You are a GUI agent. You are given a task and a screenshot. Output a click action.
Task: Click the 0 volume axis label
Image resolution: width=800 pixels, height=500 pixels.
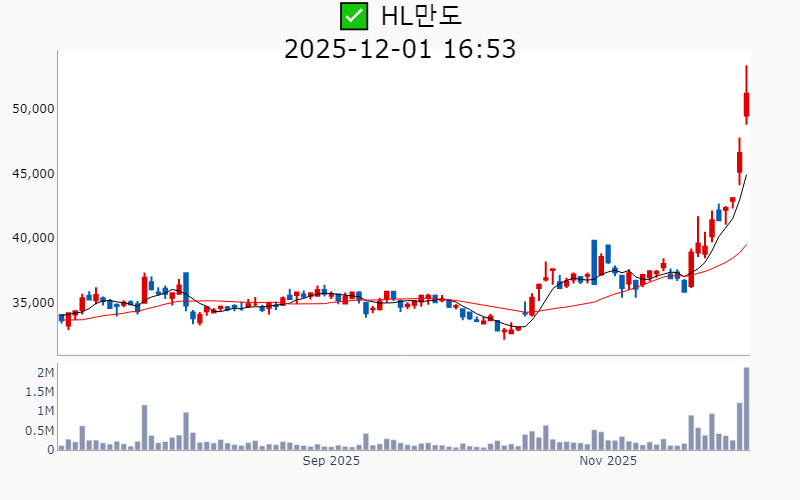coord(50,450)
